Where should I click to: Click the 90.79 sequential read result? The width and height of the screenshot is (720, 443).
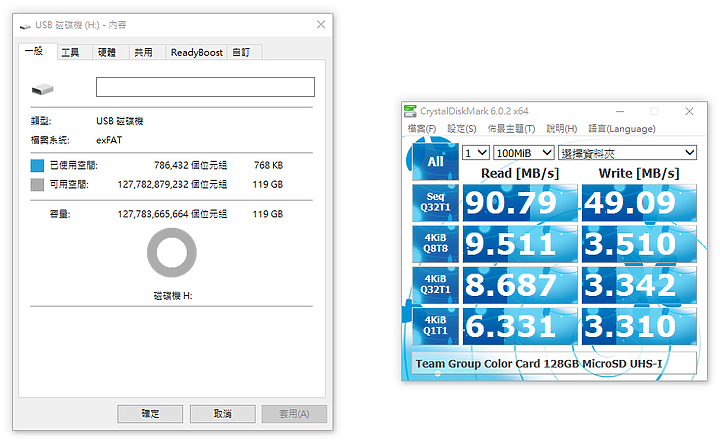pos(520,203)
